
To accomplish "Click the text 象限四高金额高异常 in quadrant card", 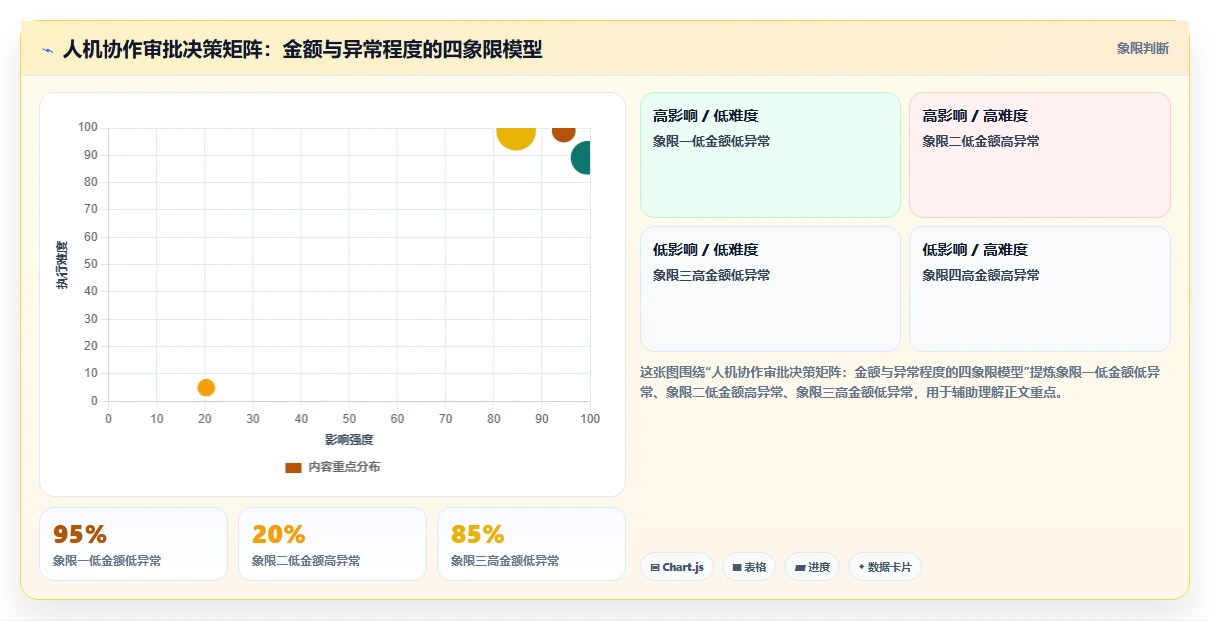I will tap(981, 275).
